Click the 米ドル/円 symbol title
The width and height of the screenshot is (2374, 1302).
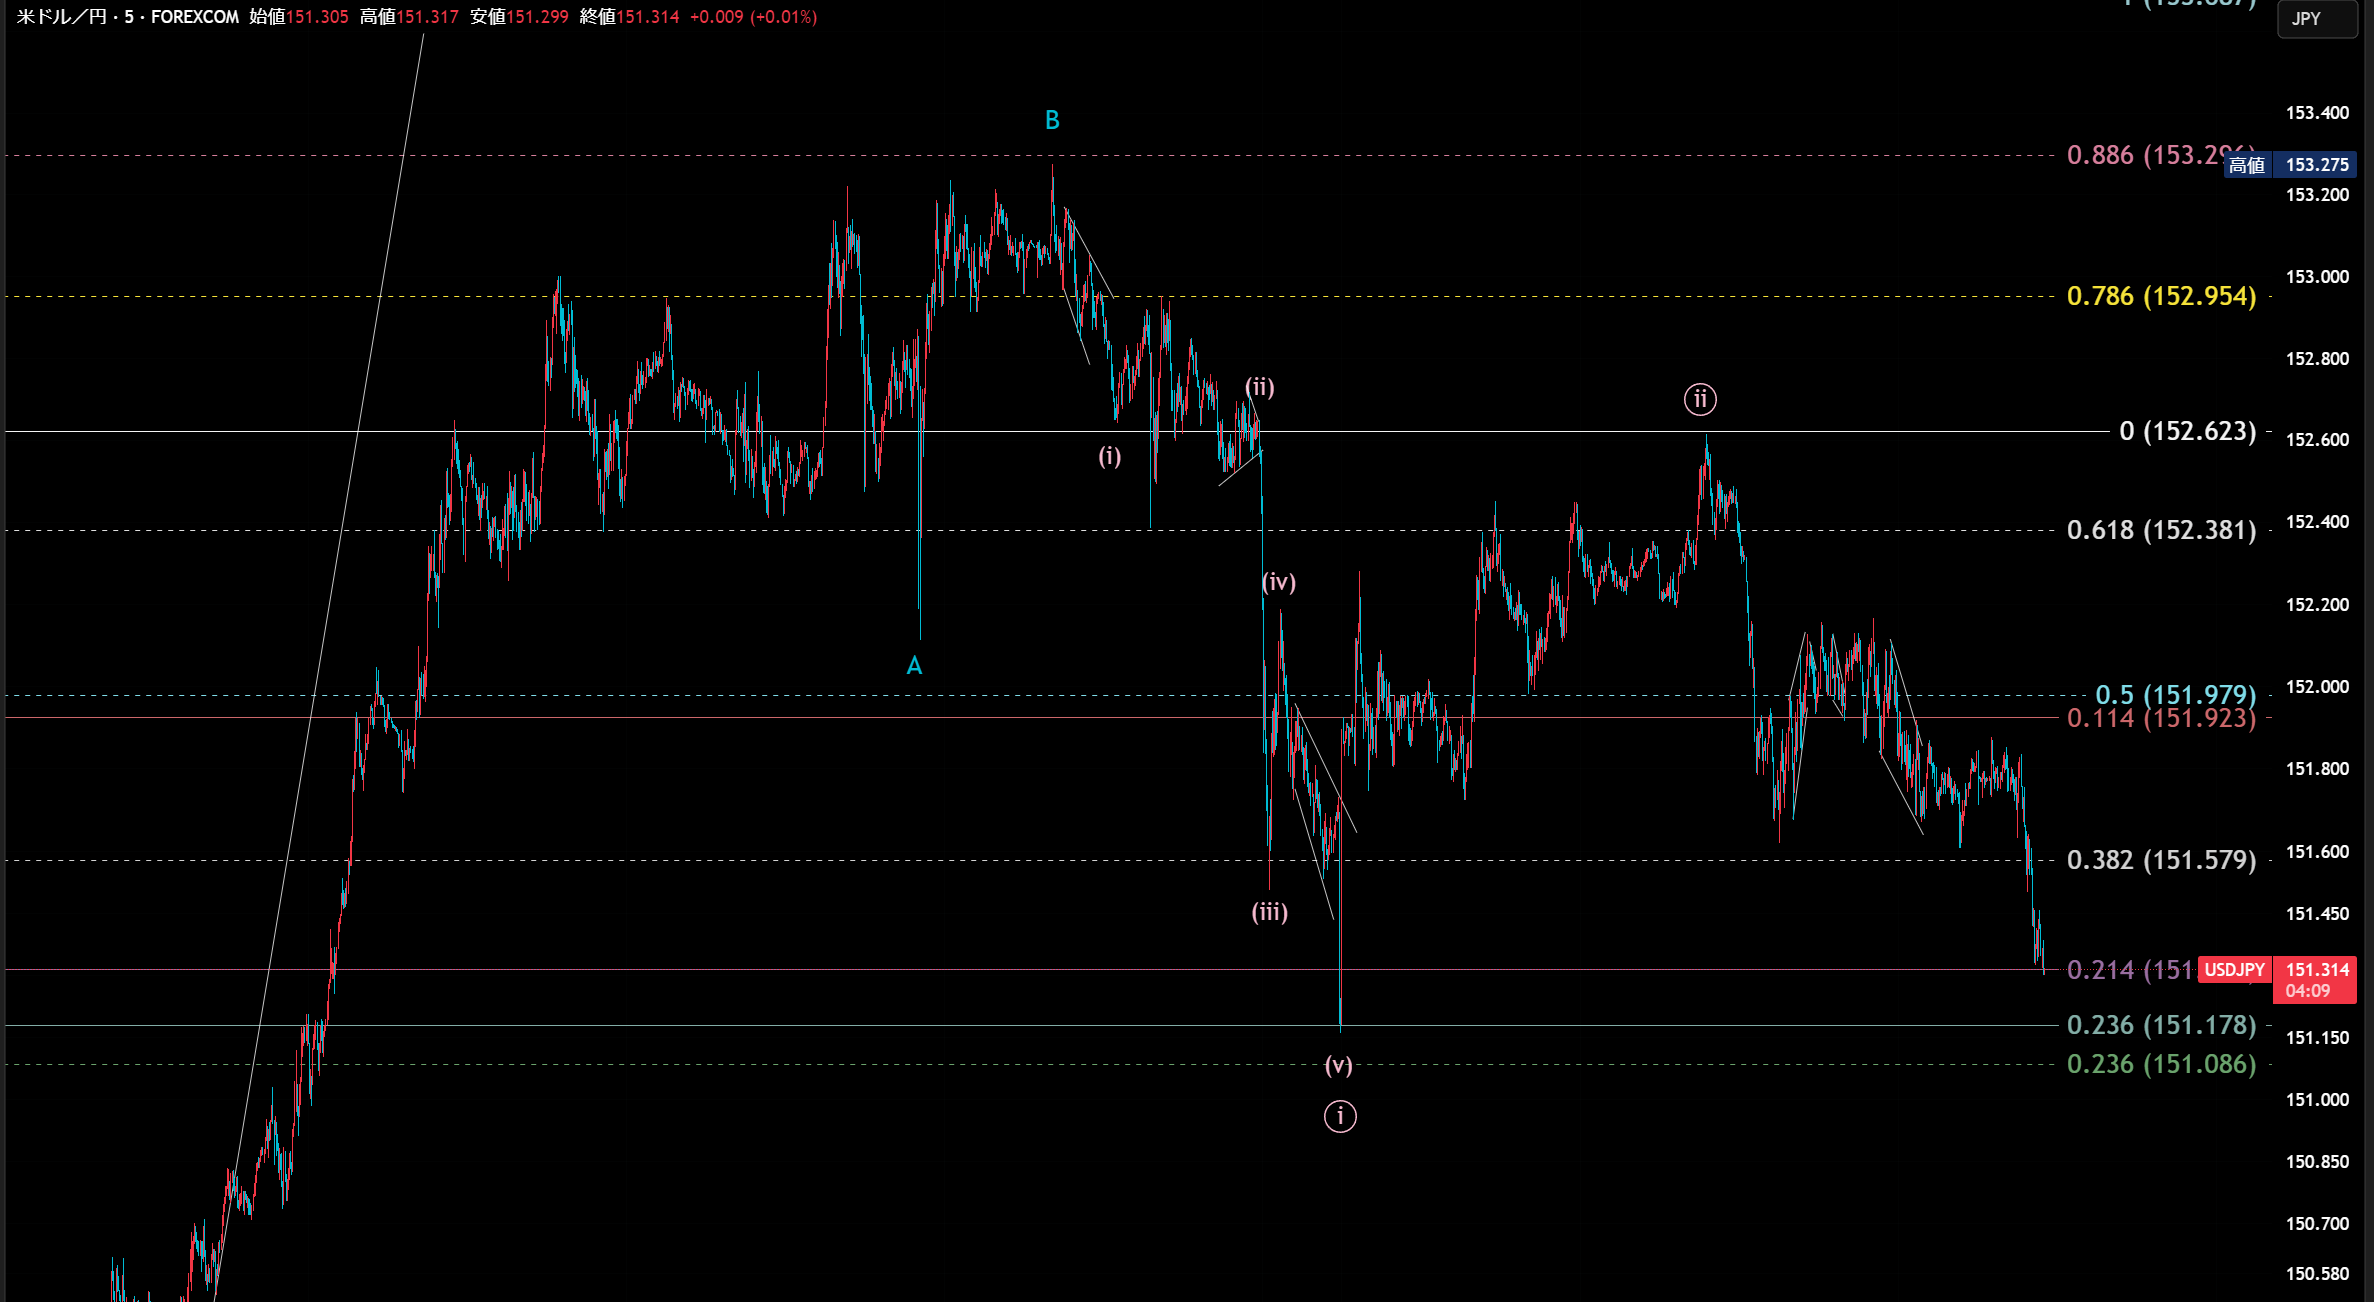(x=62, y=17)
